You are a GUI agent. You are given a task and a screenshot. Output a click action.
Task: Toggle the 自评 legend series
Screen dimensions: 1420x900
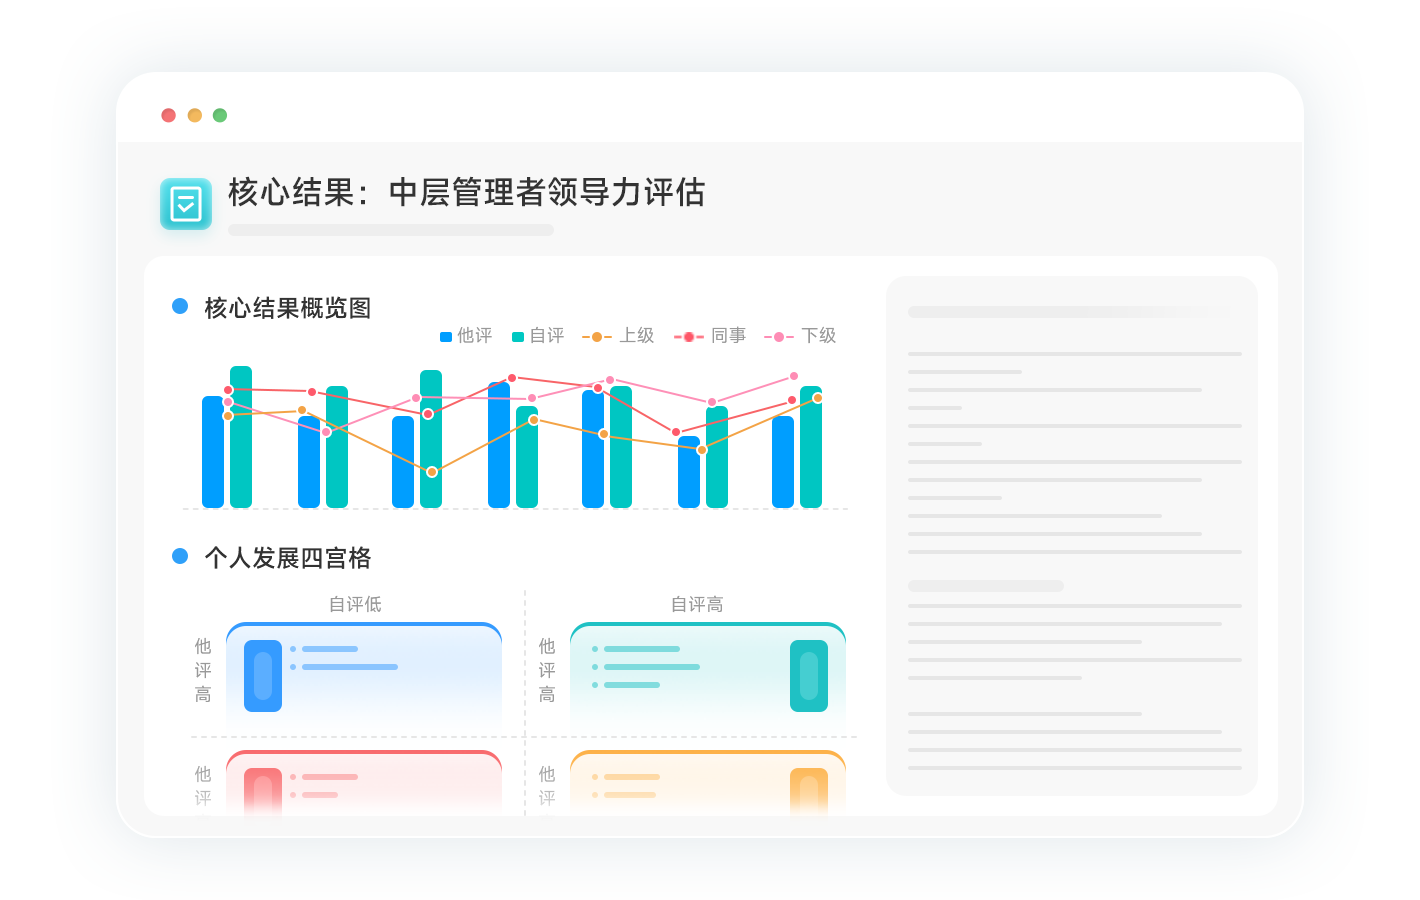point(538,336)
